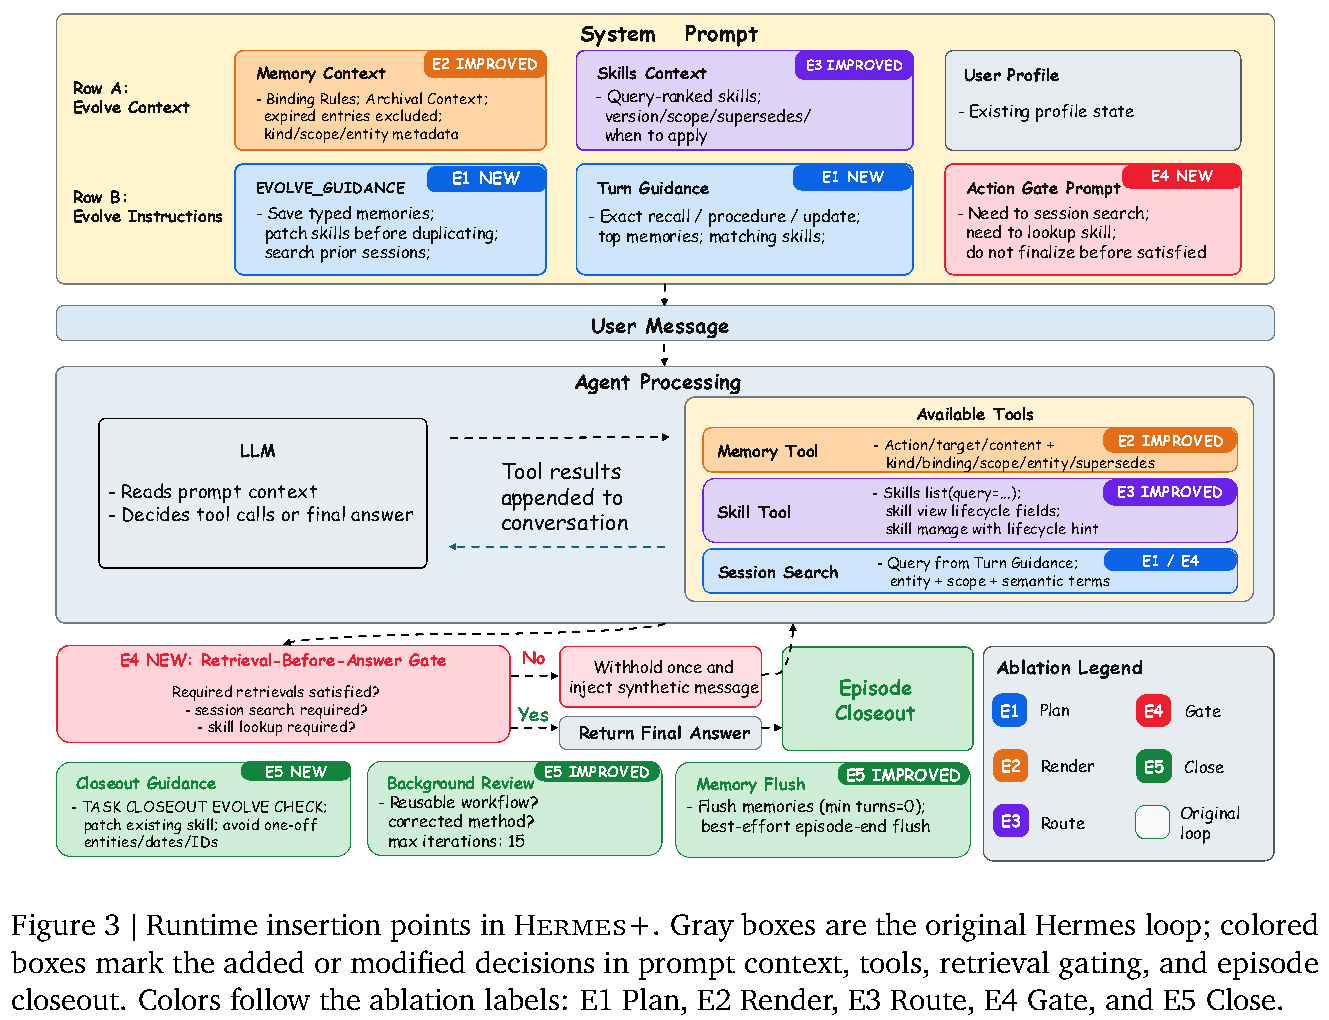Image resolution: width=1329 pixels, height=1020 pixels.
Task: Click the Available Tools heading
Action: coord(975,414)
